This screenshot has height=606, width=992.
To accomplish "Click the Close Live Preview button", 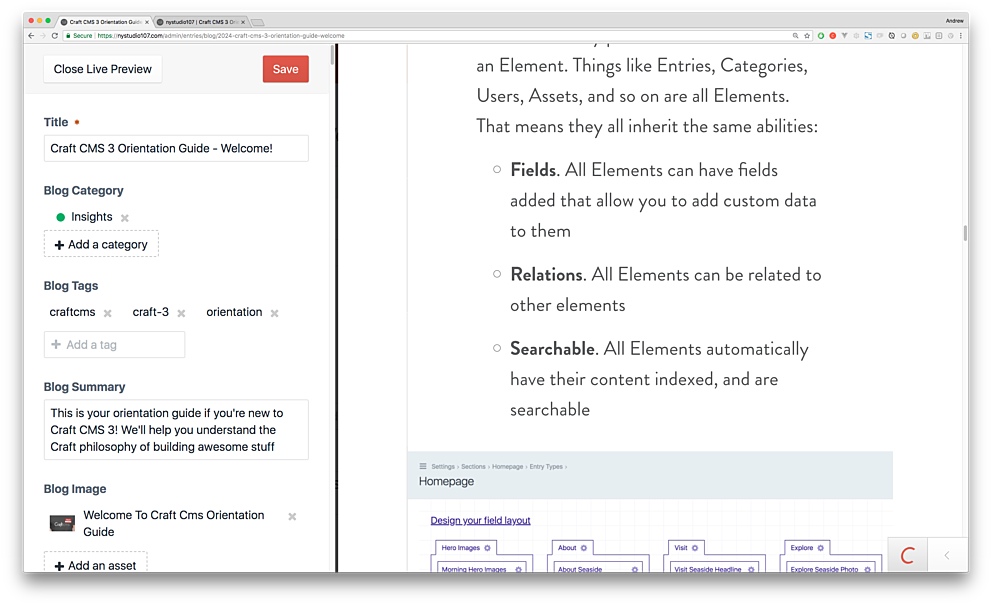I will tap(102, 69).
